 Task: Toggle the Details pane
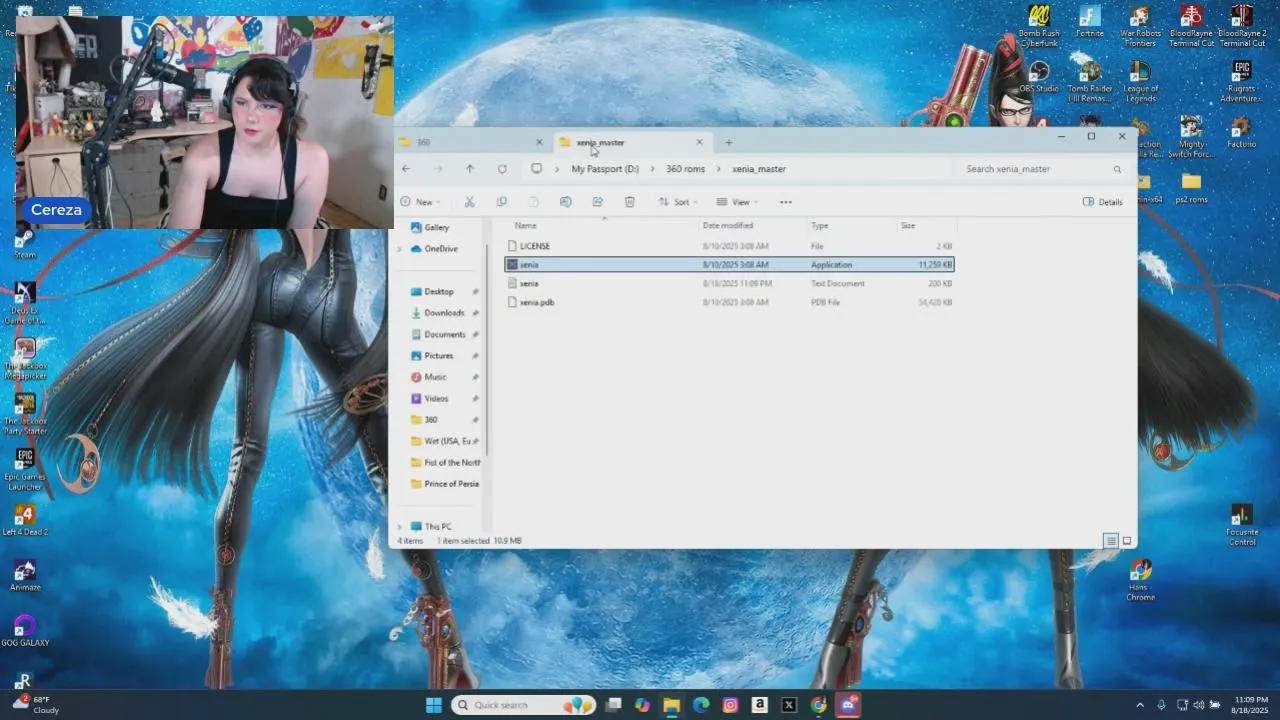tap(1103, 202)
